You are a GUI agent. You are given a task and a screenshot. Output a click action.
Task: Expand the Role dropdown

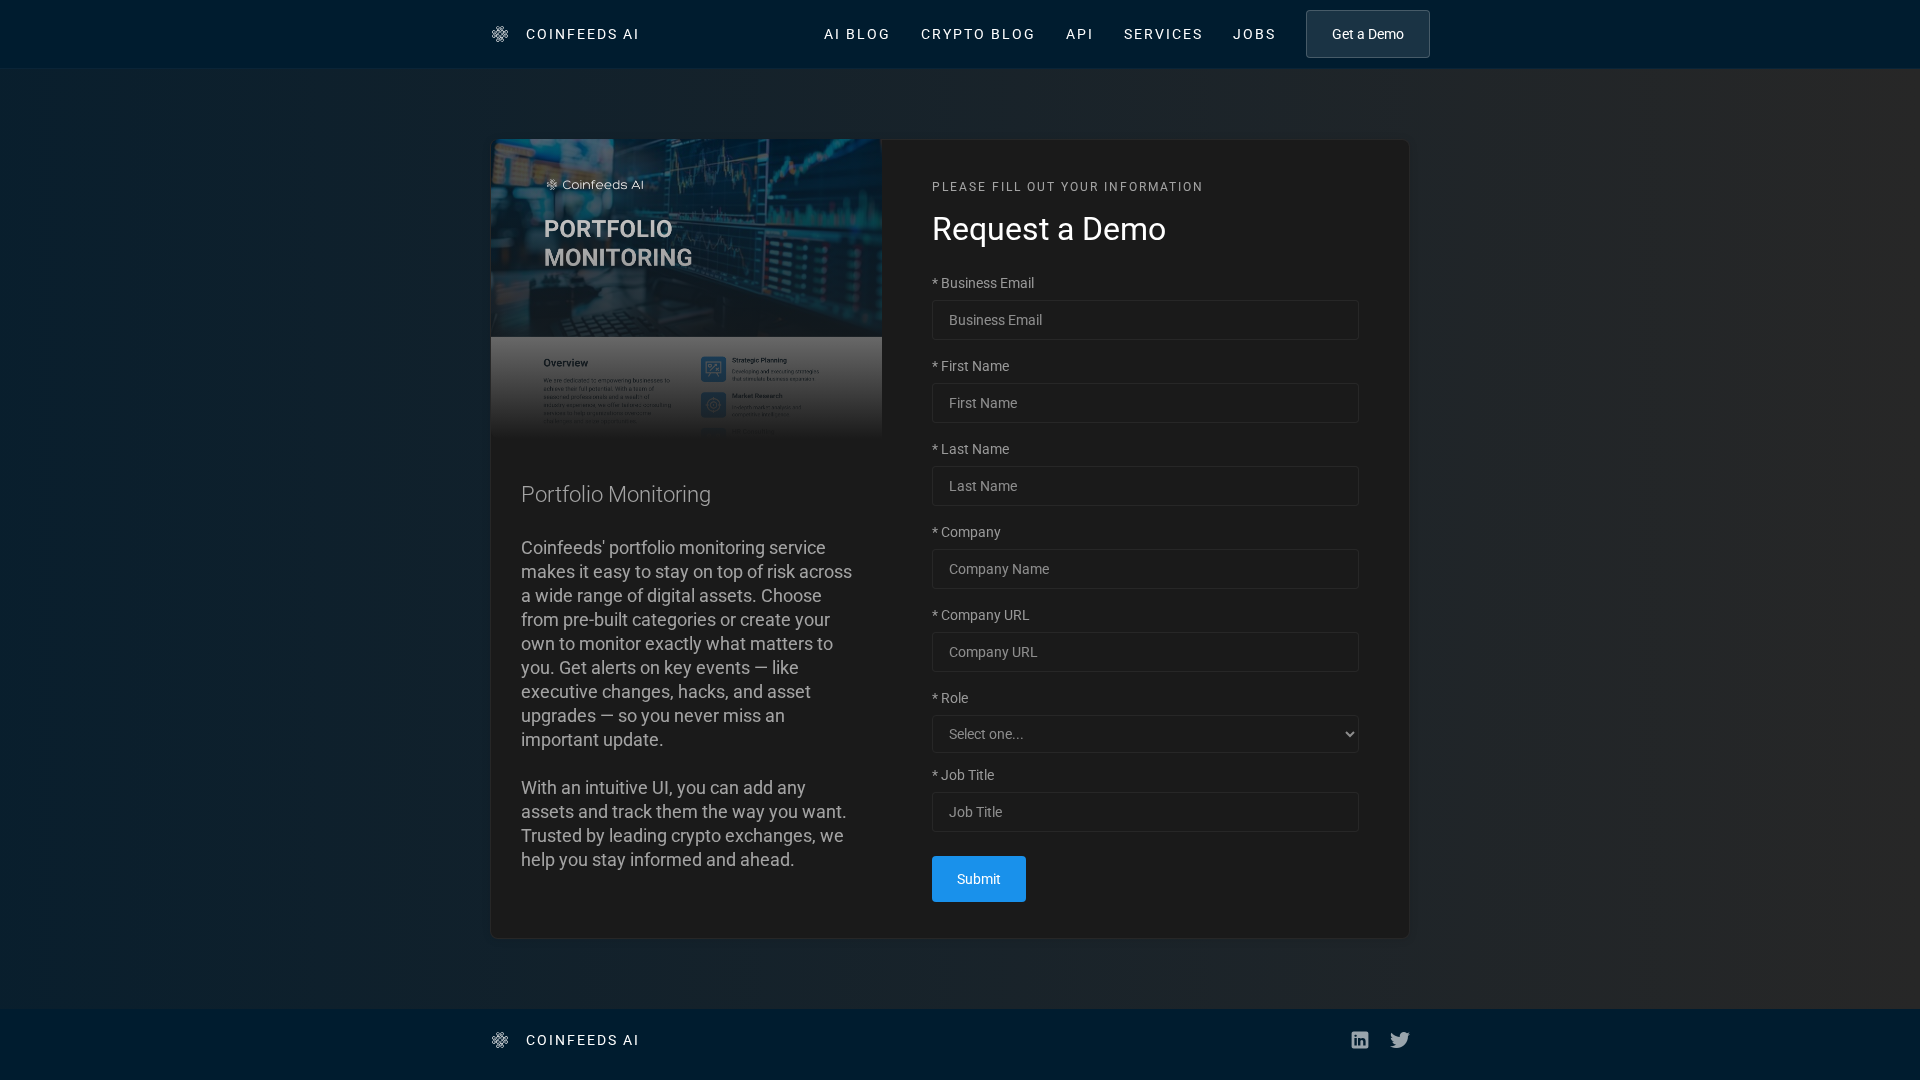tap(1145, 734)
